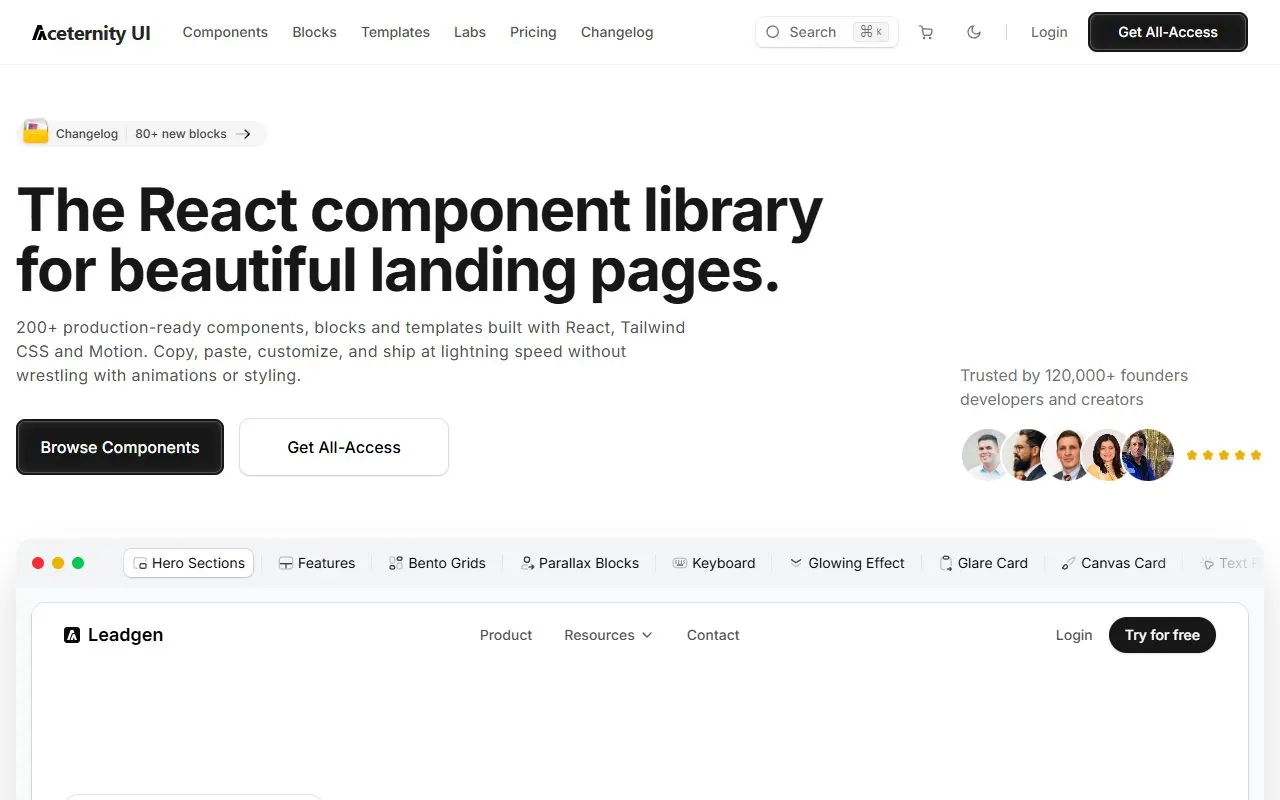This screenshot has width=1280, height=800.
Task: Switch to the Bento Grids tab
Action: pos(437,563)
